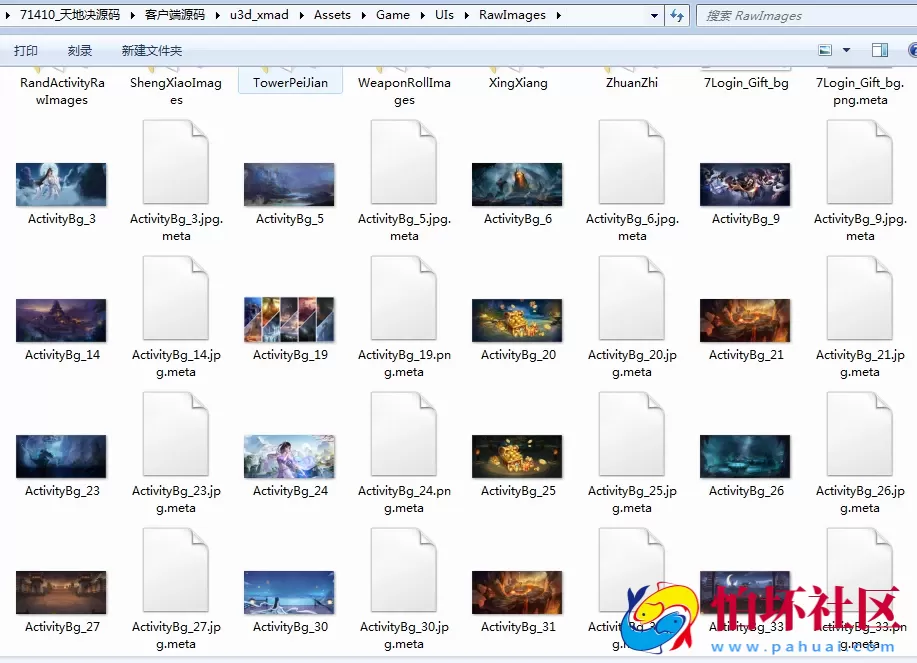This screenshot has width=917, height=663.
Task: Select the ActivityBg_20 treasure image thumbnail
Action: pyautogui.click(x=517, y=320)
